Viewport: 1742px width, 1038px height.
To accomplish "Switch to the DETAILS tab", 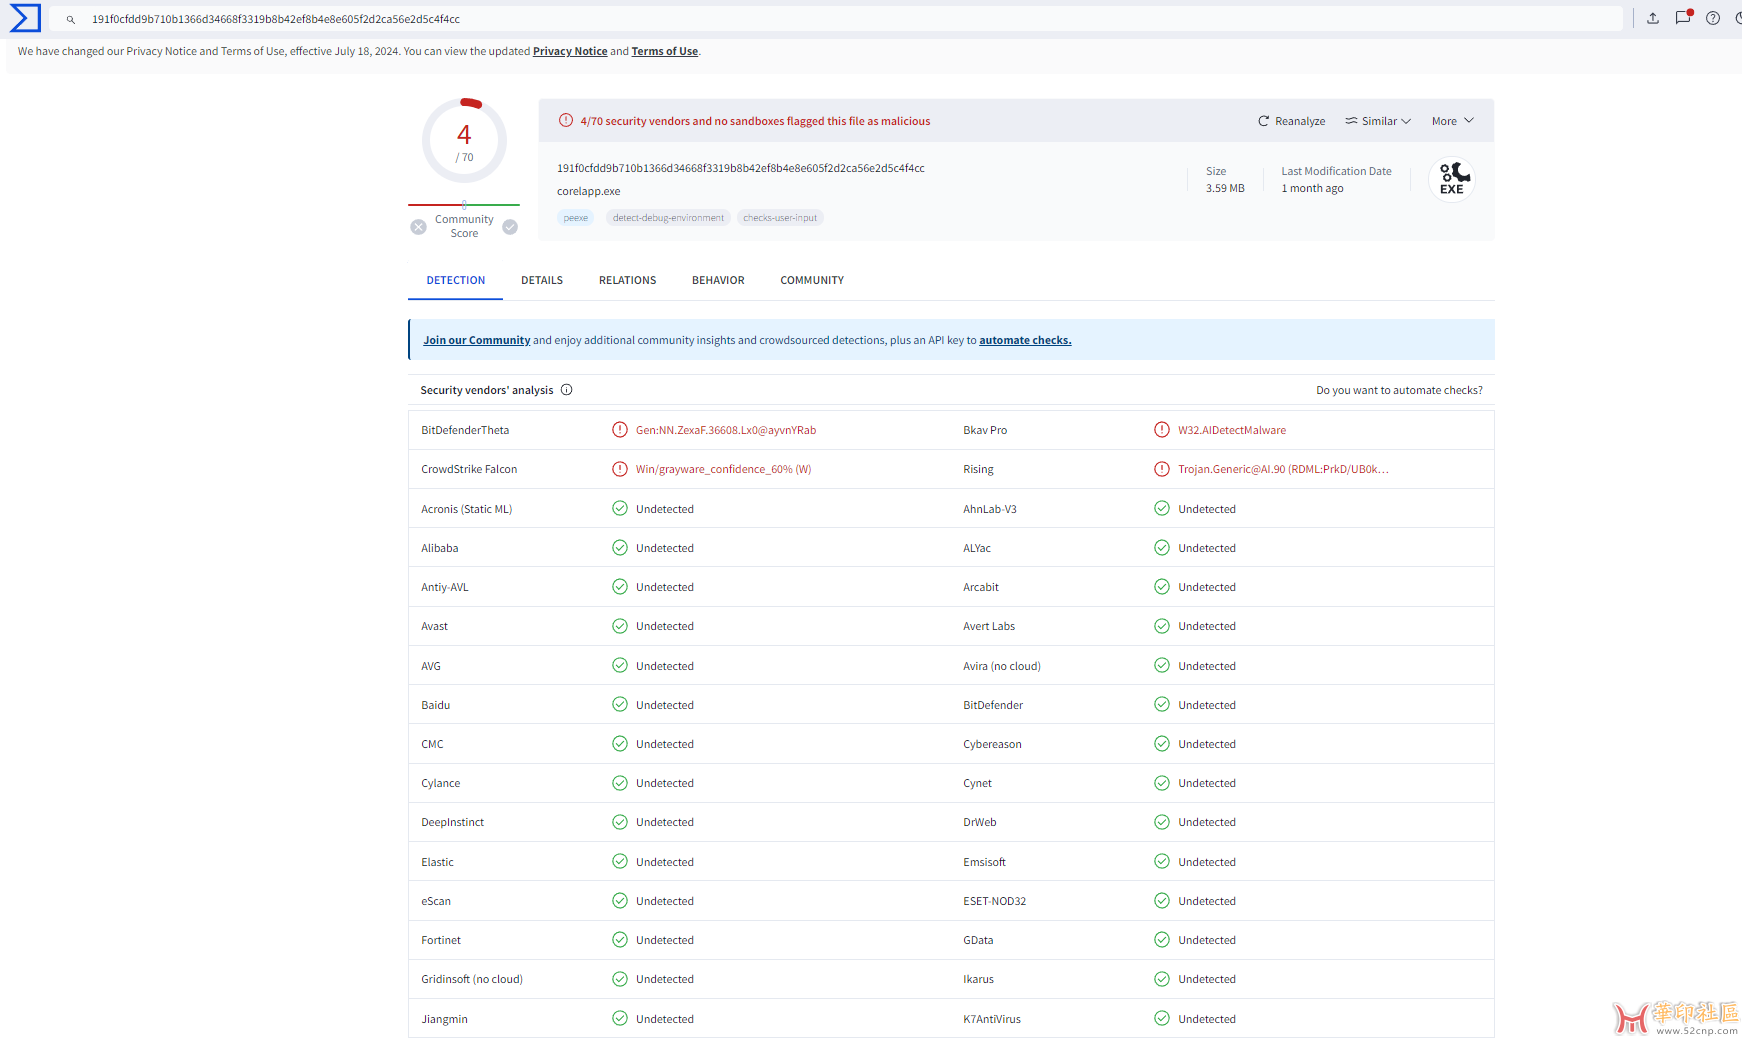I will click(x=542, y=280).
